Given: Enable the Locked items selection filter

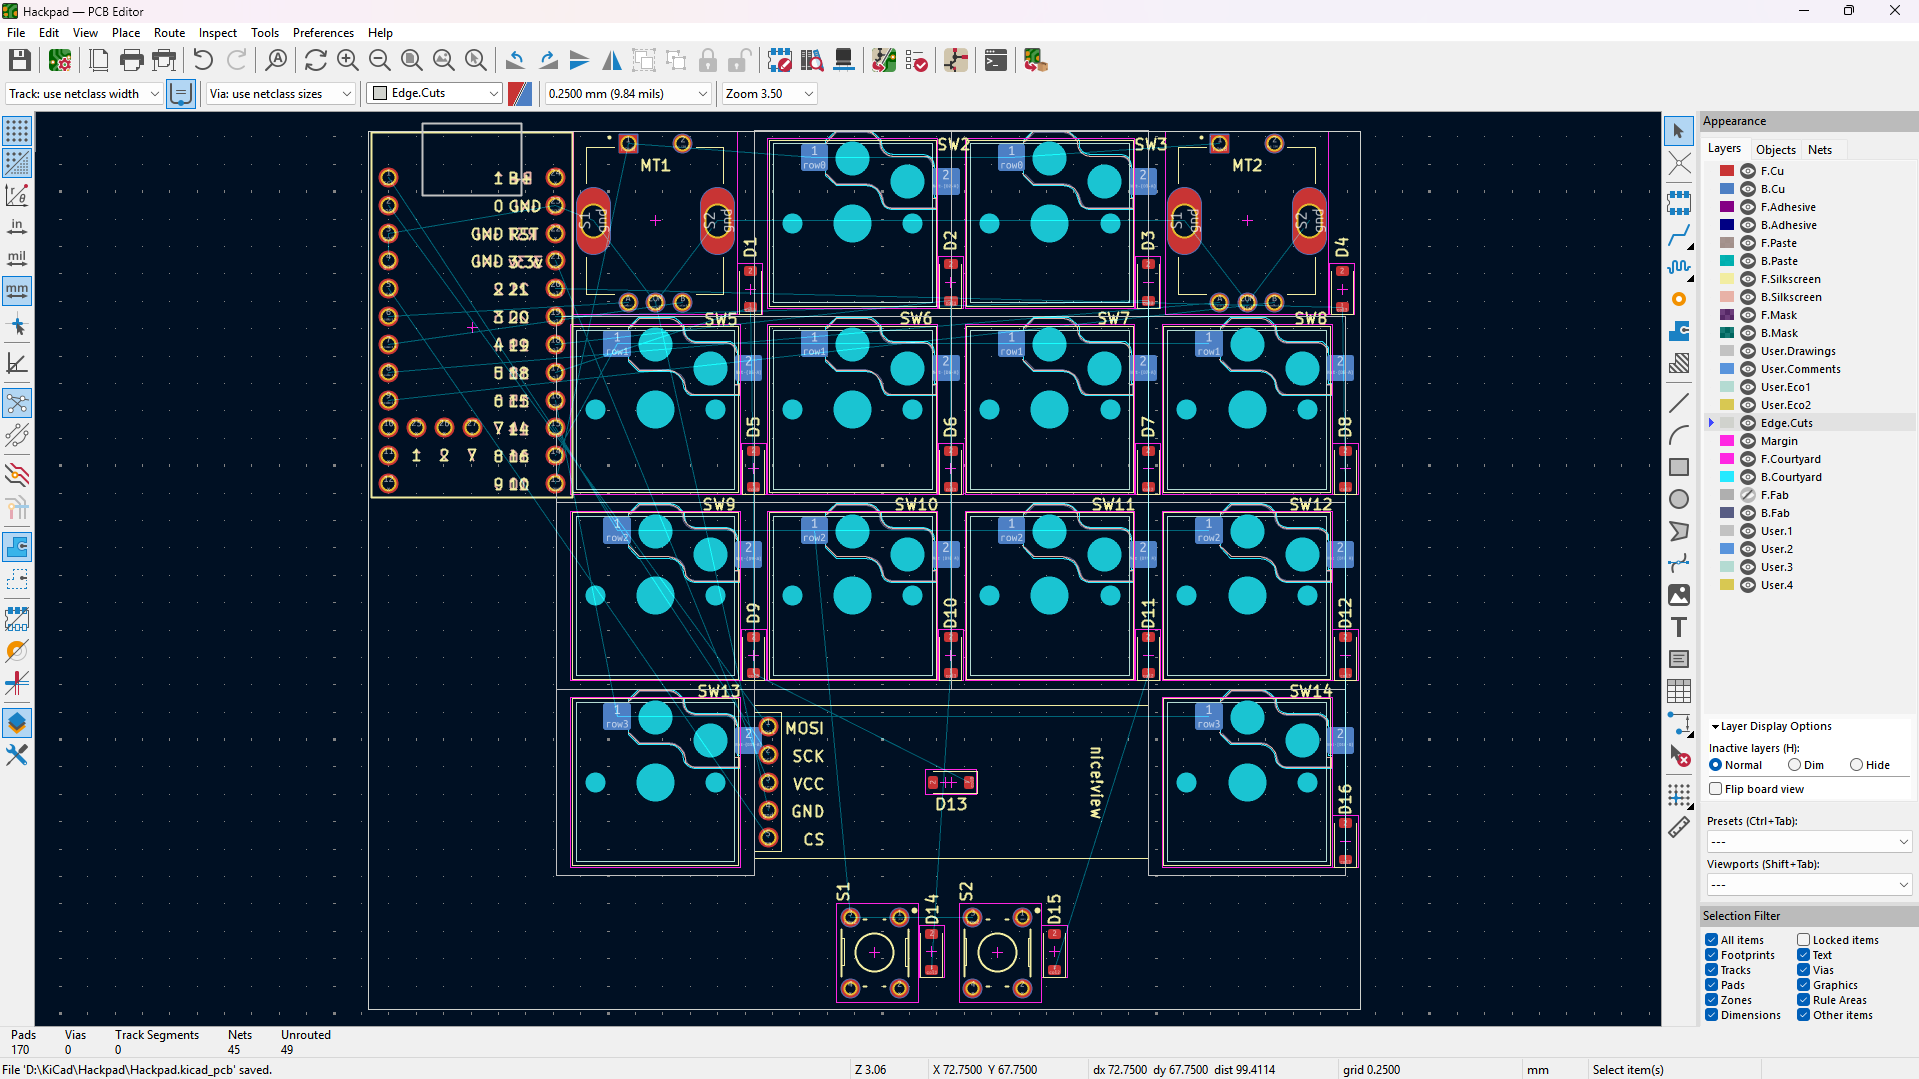Looking at the screenshot, I should click(x=1803, y=940).
